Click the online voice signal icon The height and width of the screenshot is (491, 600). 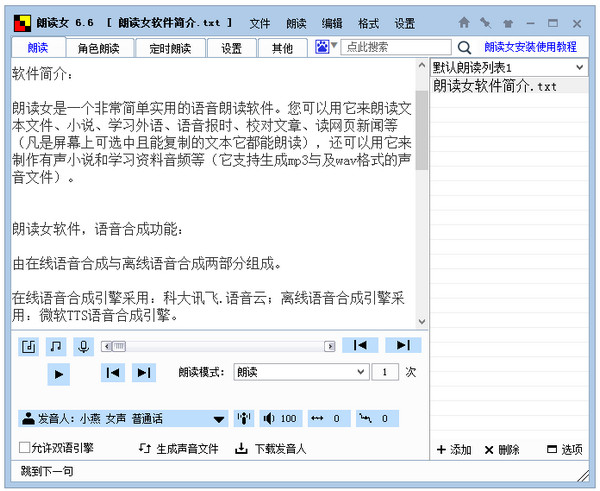tap(244, 418)
